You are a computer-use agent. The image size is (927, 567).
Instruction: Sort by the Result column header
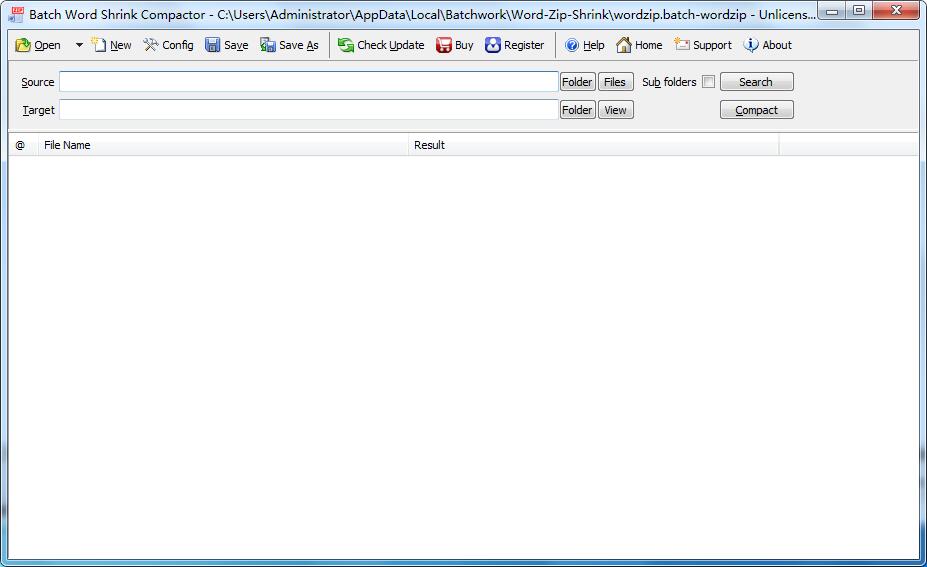tap(593, 145)
